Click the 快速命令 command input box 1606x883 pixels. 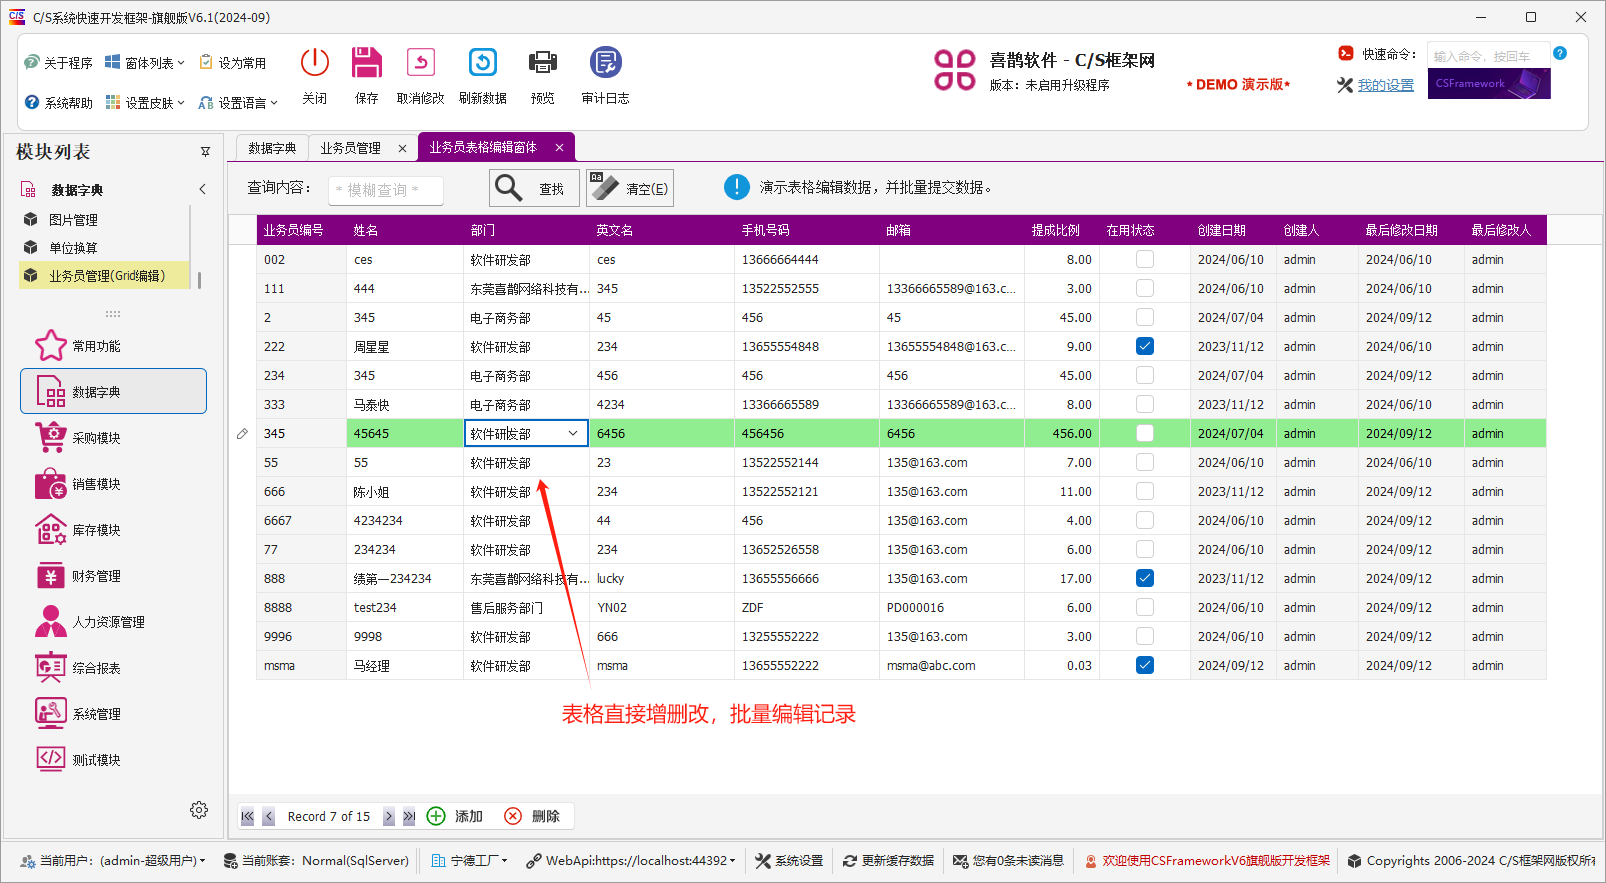click(1488, 56)
